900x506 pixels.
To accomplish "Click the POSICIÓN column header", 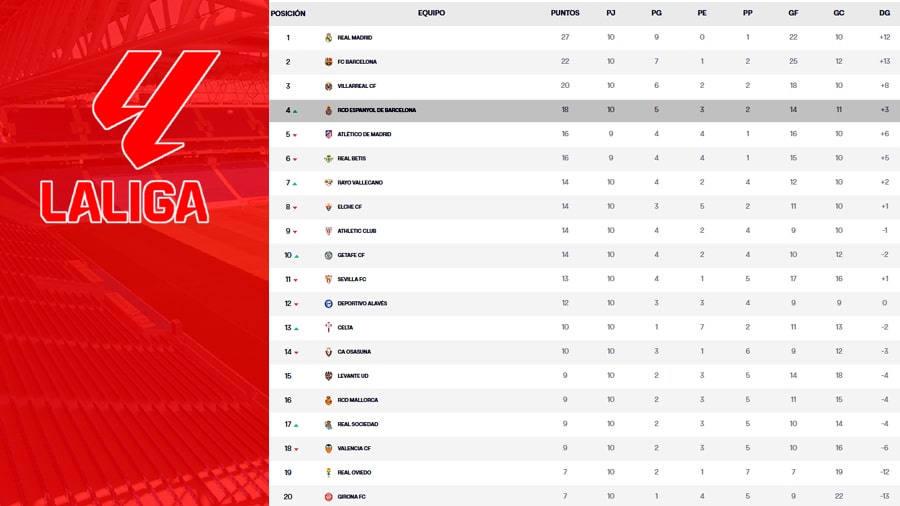I will [288, 13].
